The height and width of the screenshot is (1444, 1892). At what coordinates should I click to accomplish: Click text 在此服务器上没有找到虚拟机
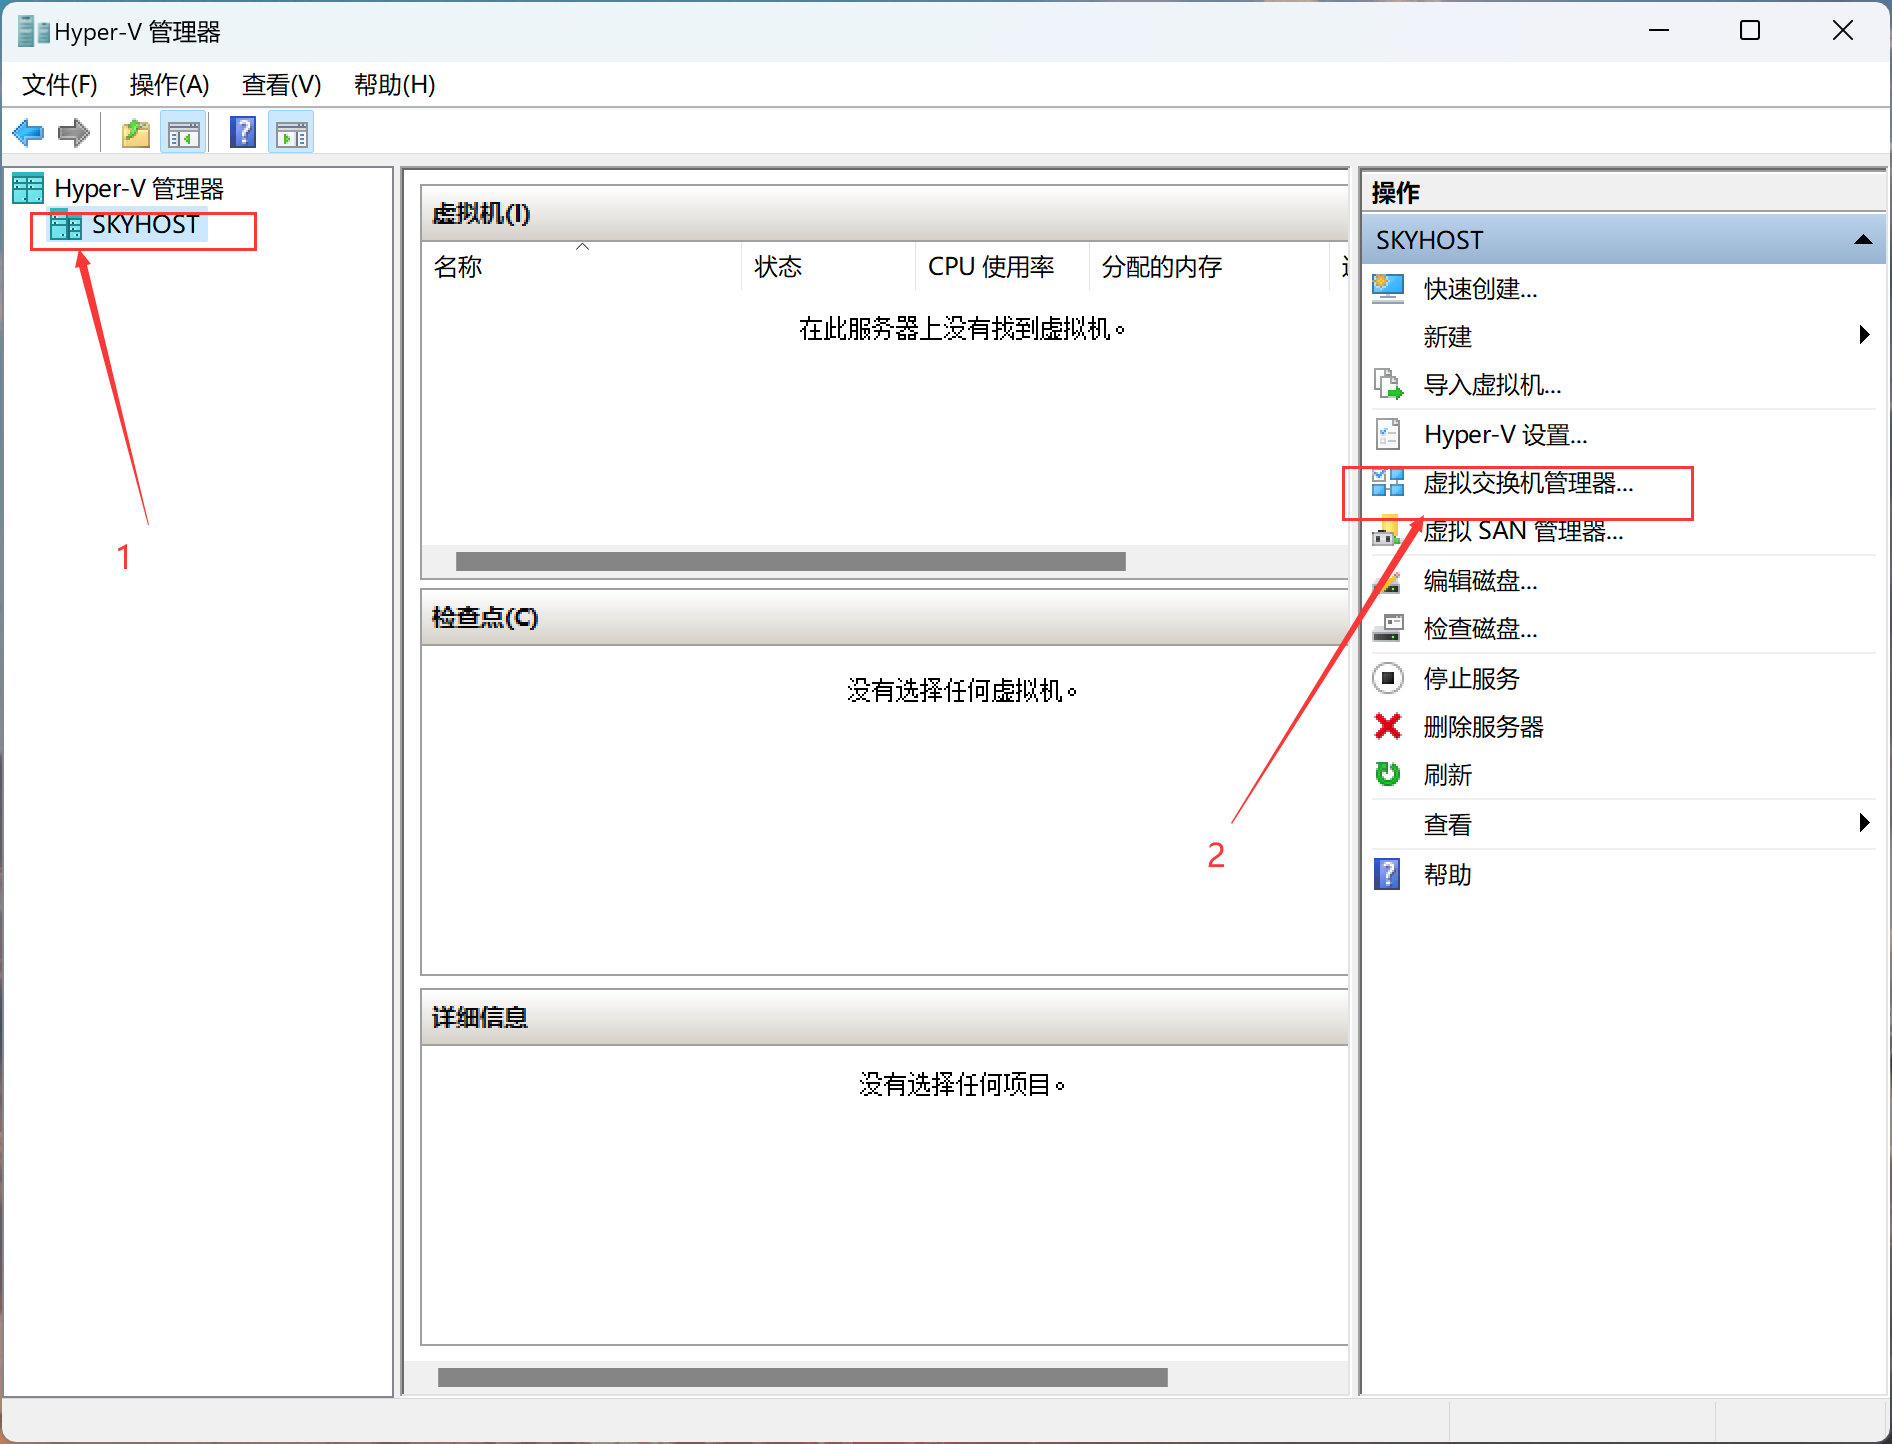coord(962,328)
